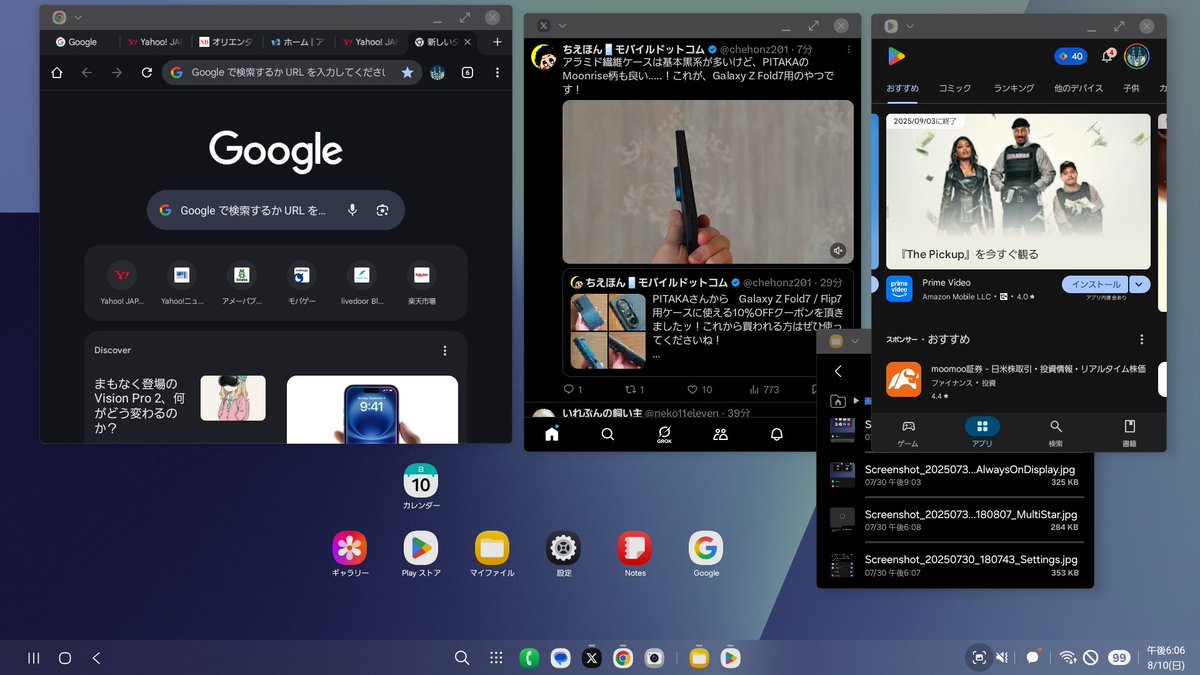This screenshot has height=675, width=1200.
Task: Open Screenshot_20250730_180743_Settings.jpg file
Action: (956, 565)
